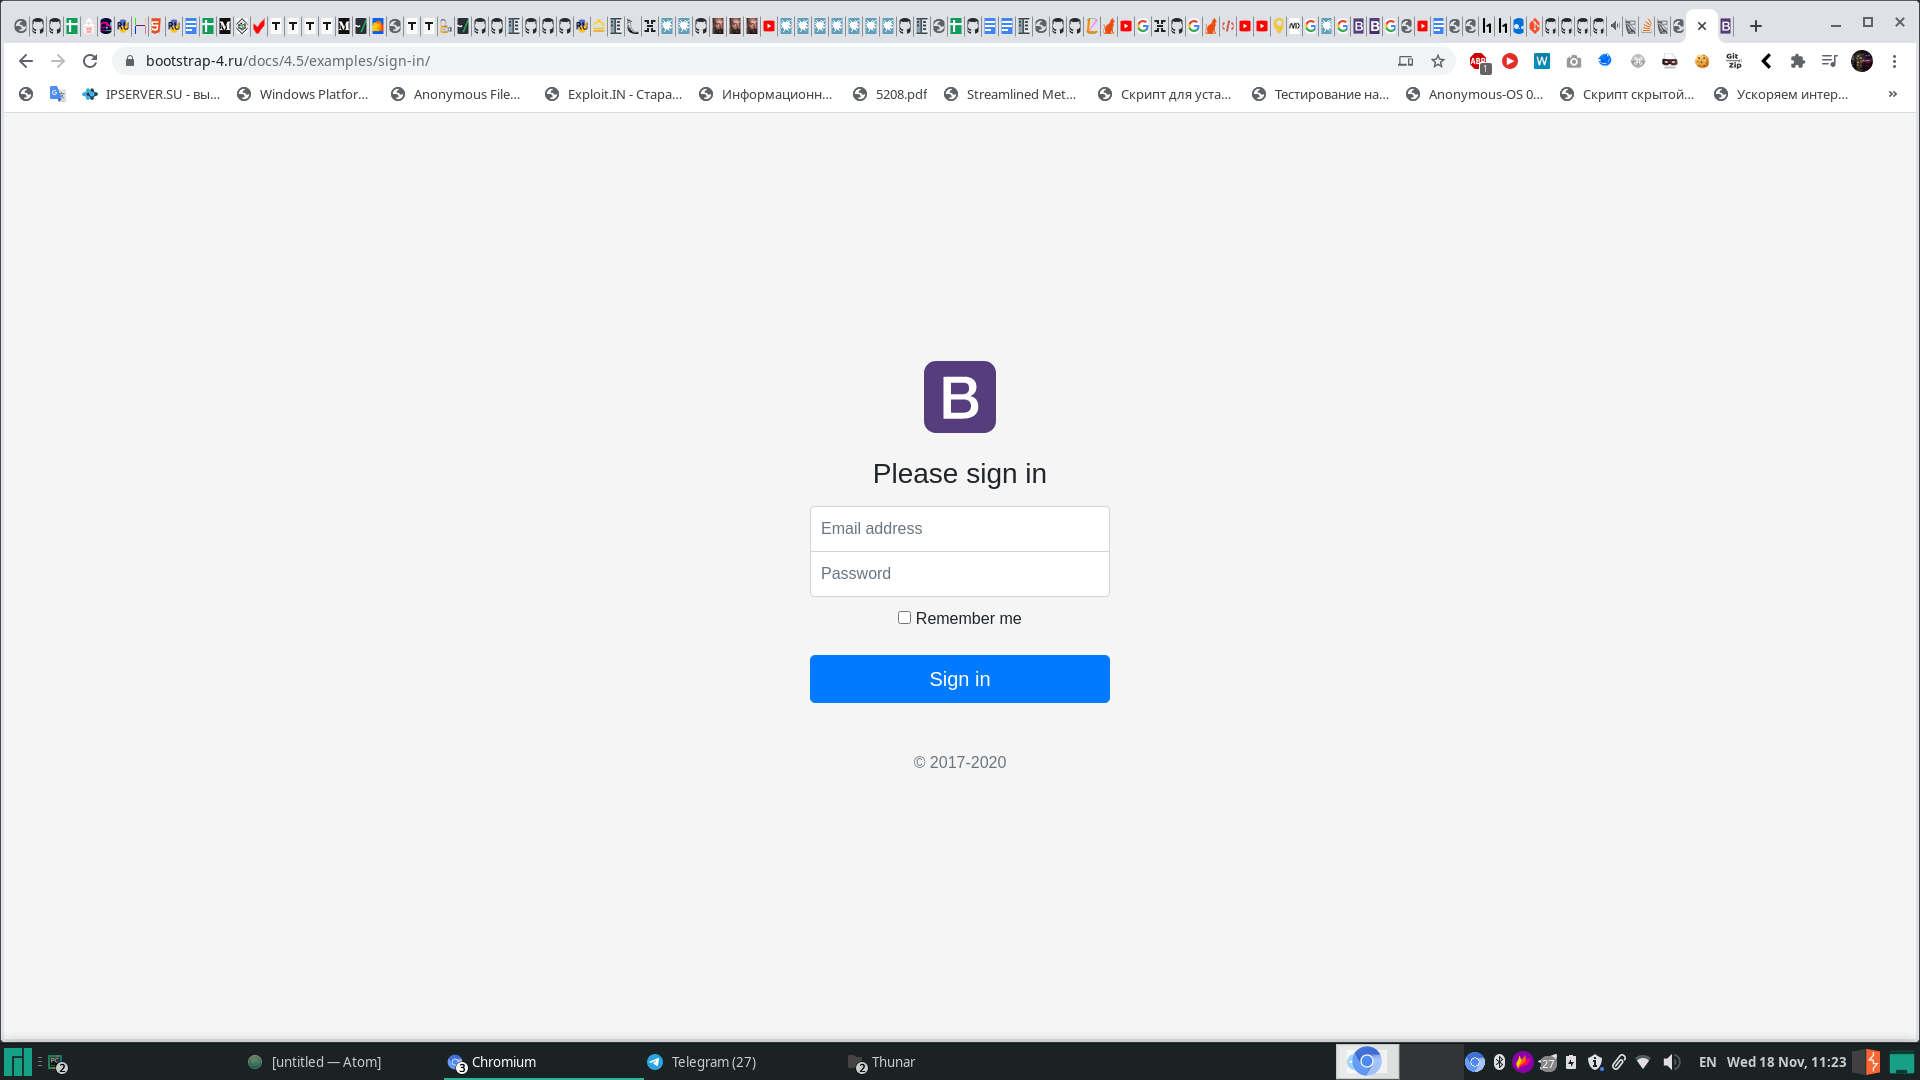Click the Chromium profile avatar
This screenshot has height=1080, width=1920.
(1862, 61)
